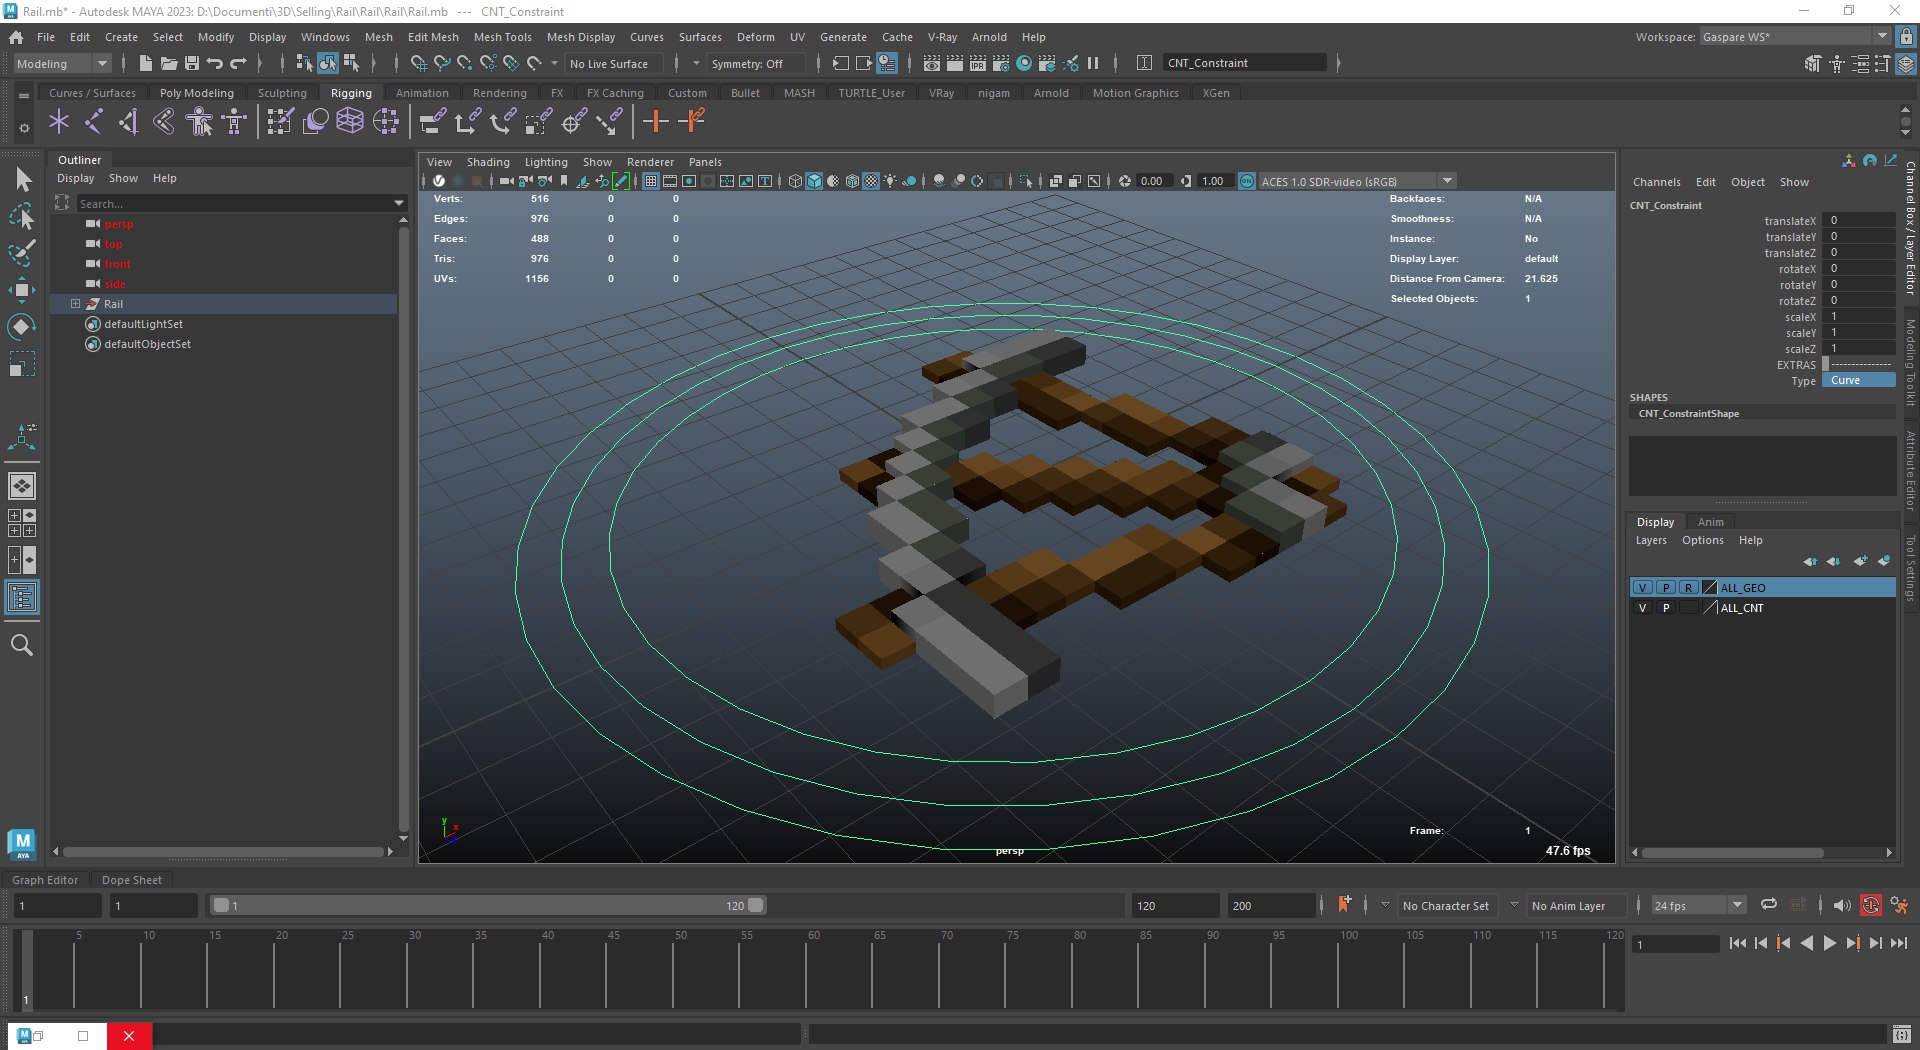Open the viewport Shading menu
The width and height of the screenshot is (1920, 1050).
pos(488,162)
